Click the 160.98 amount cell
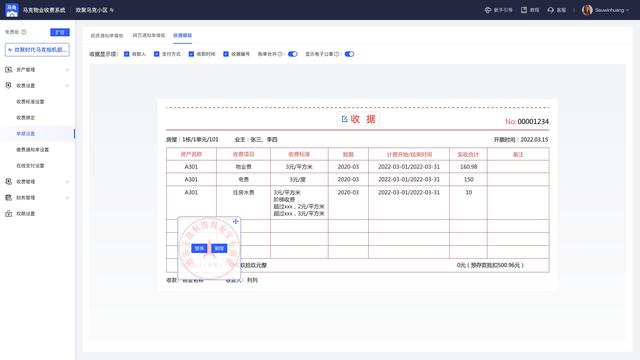640x360 pixels. (469, 167)
